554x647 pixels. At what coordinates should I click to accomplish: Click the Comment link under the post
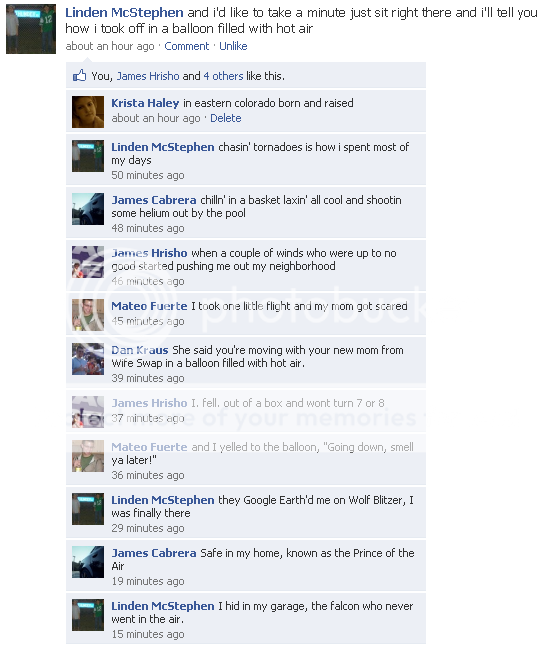pyautogui.click(x=186, y=46)
